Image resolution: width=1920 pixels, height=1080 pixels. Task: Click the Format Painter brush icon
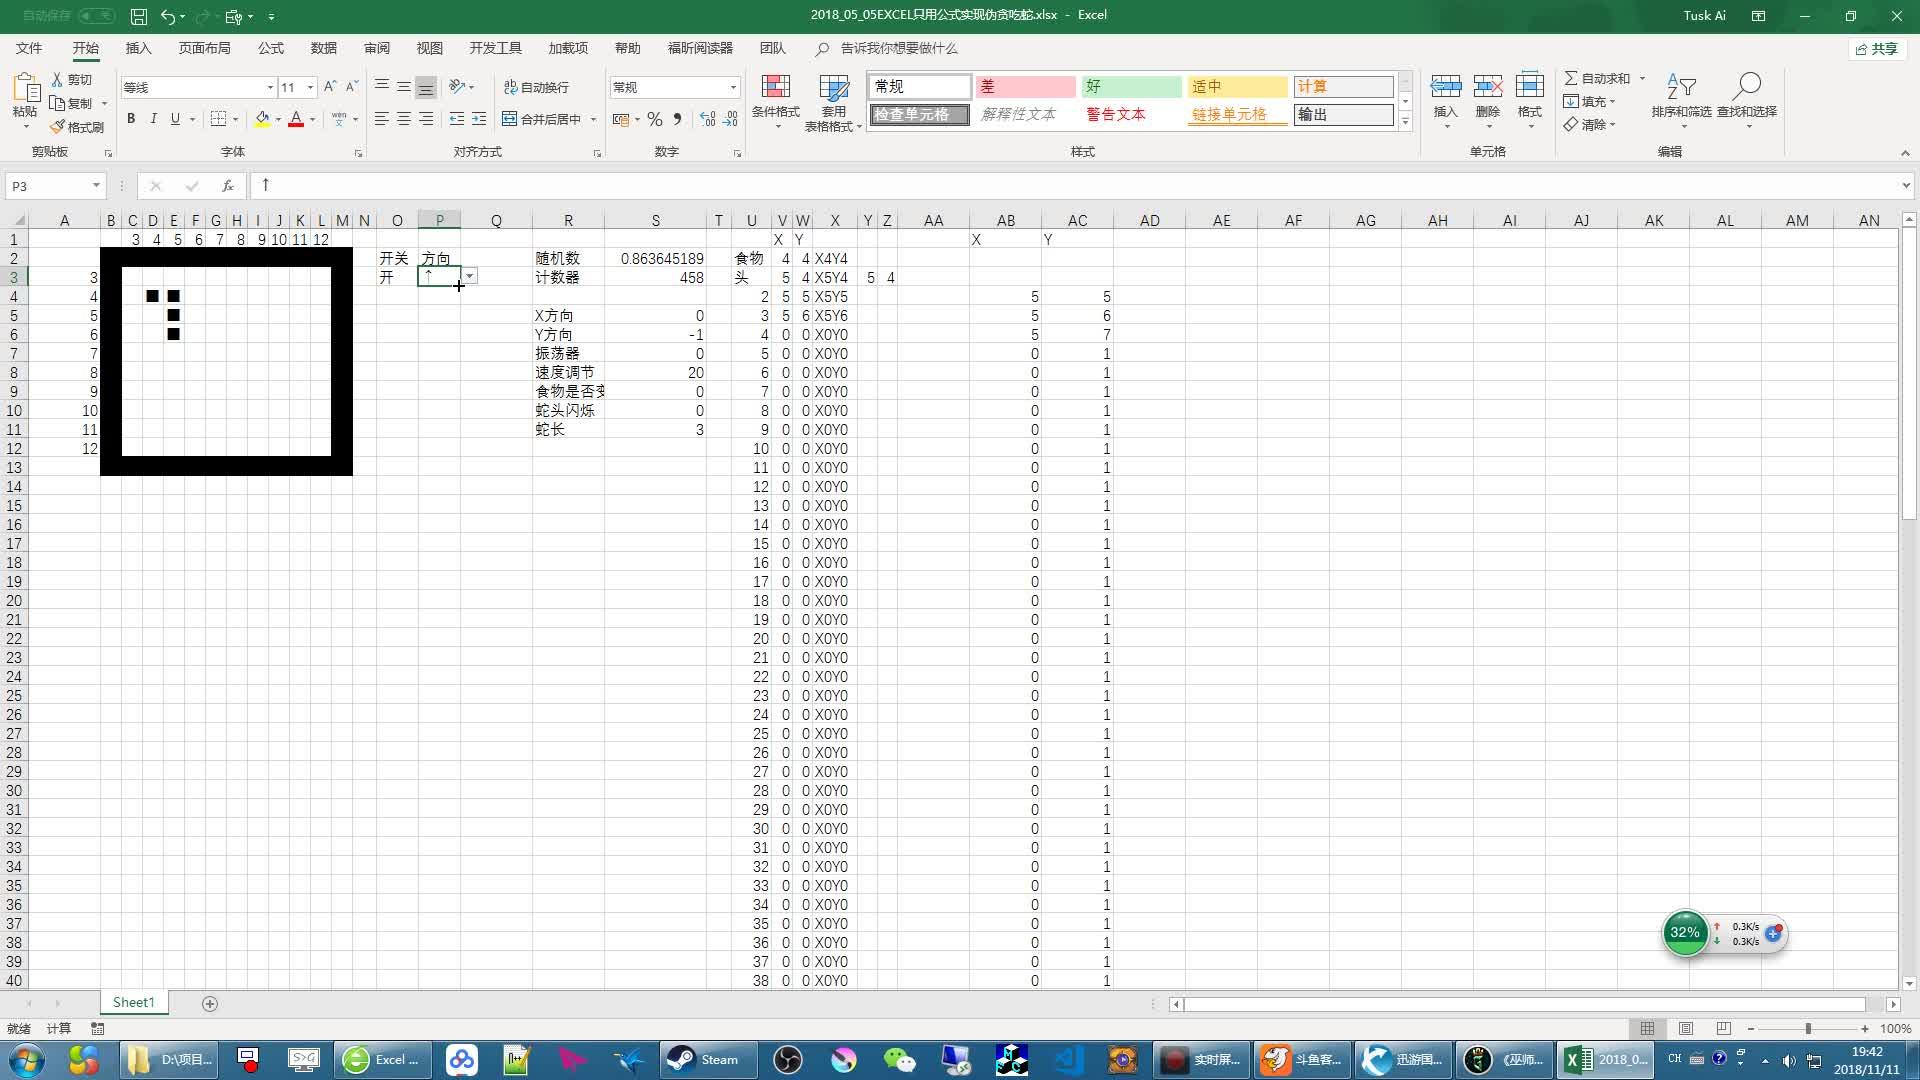coord(59,127)
